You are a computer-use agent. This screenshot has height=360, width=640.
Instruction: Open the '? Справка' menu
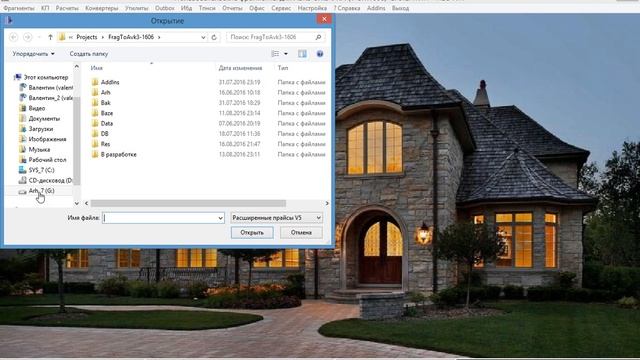click(x=347, y=8)
